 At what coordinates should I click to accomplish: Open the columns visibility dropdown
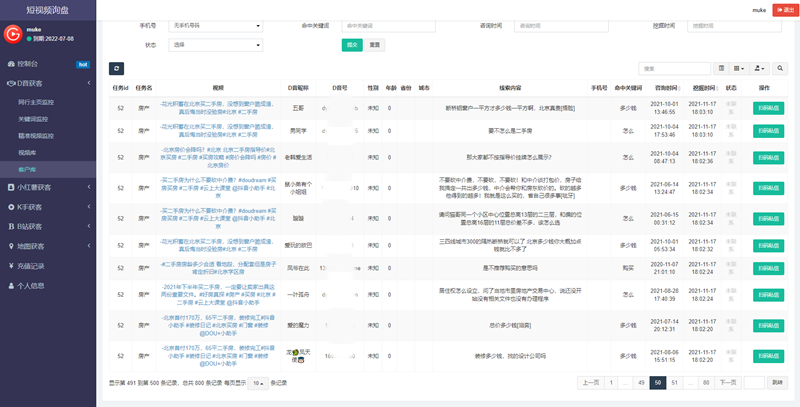pos(741,68)
